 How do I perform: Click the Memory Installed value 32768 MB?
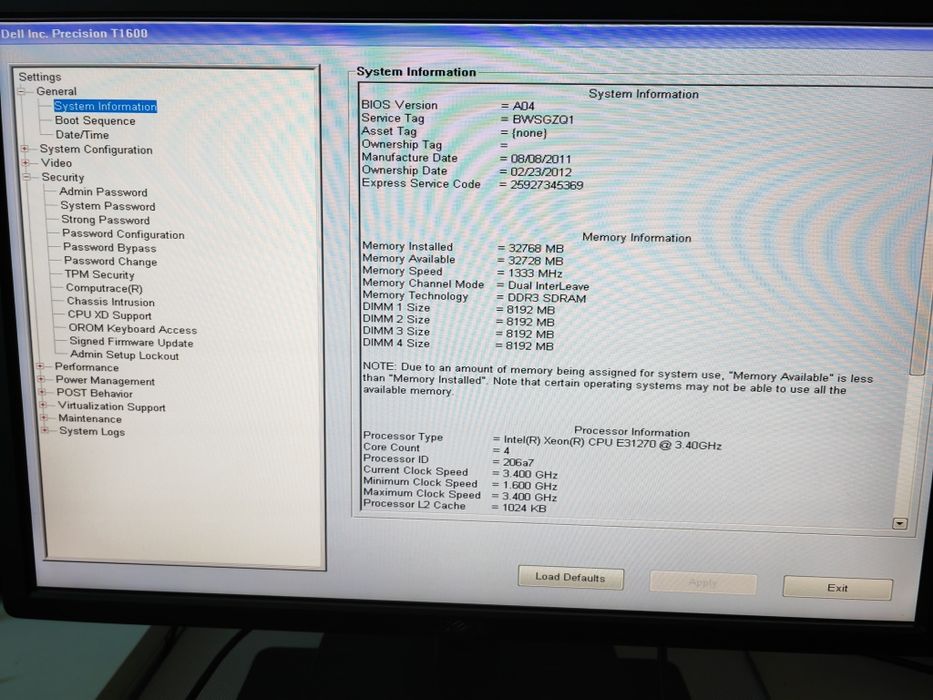pyautogui.click(x=536, y=248)
